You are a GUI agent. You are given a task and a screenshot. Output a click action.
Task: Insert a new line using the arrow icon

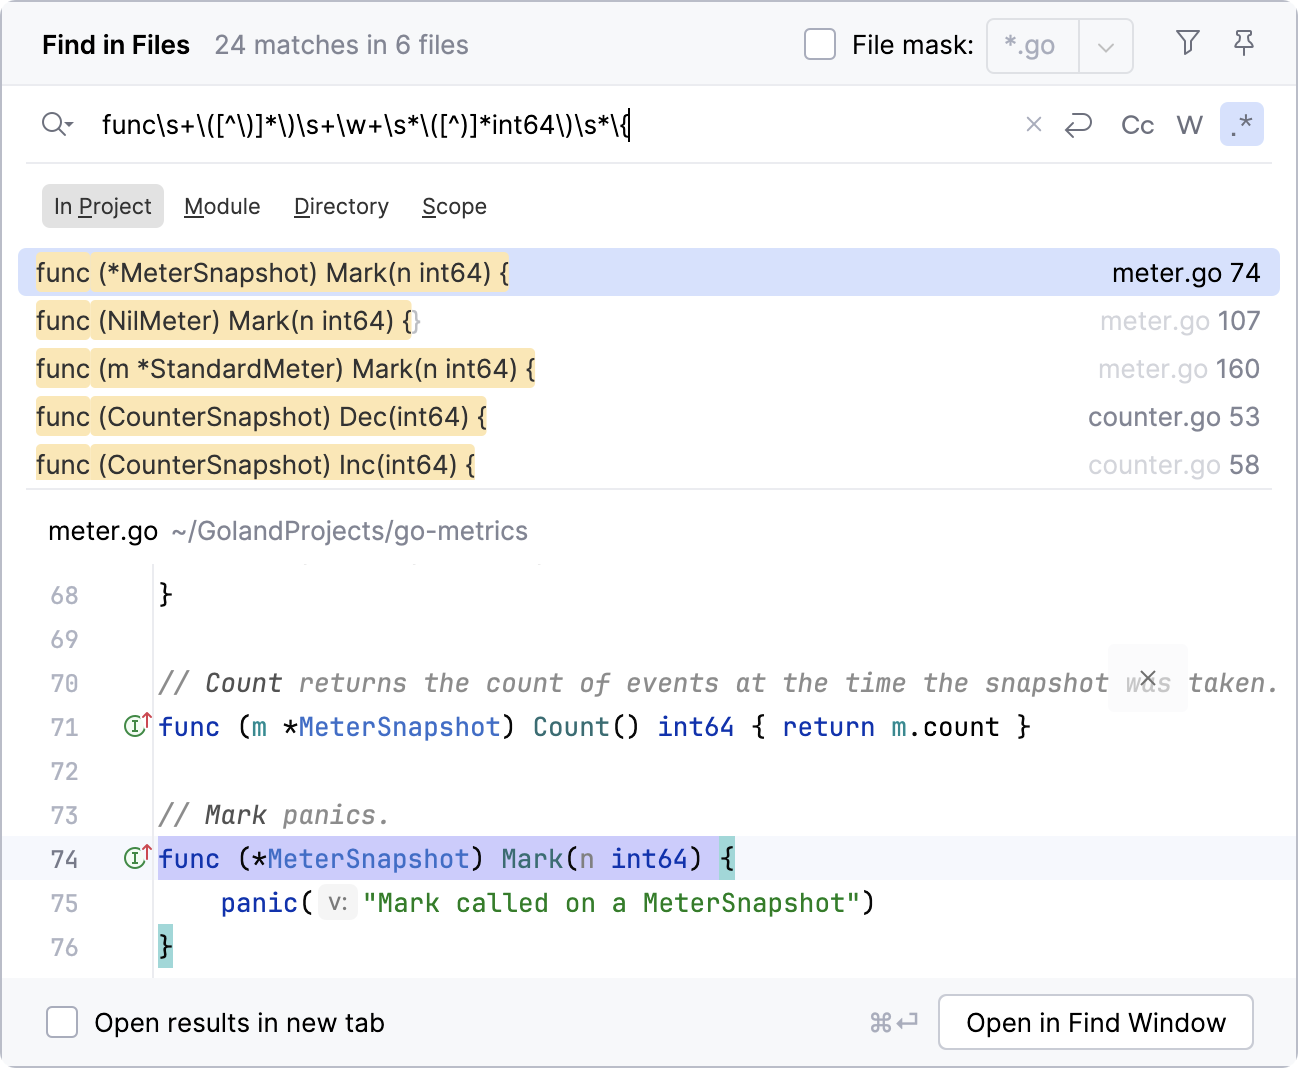coord(1079,125)
